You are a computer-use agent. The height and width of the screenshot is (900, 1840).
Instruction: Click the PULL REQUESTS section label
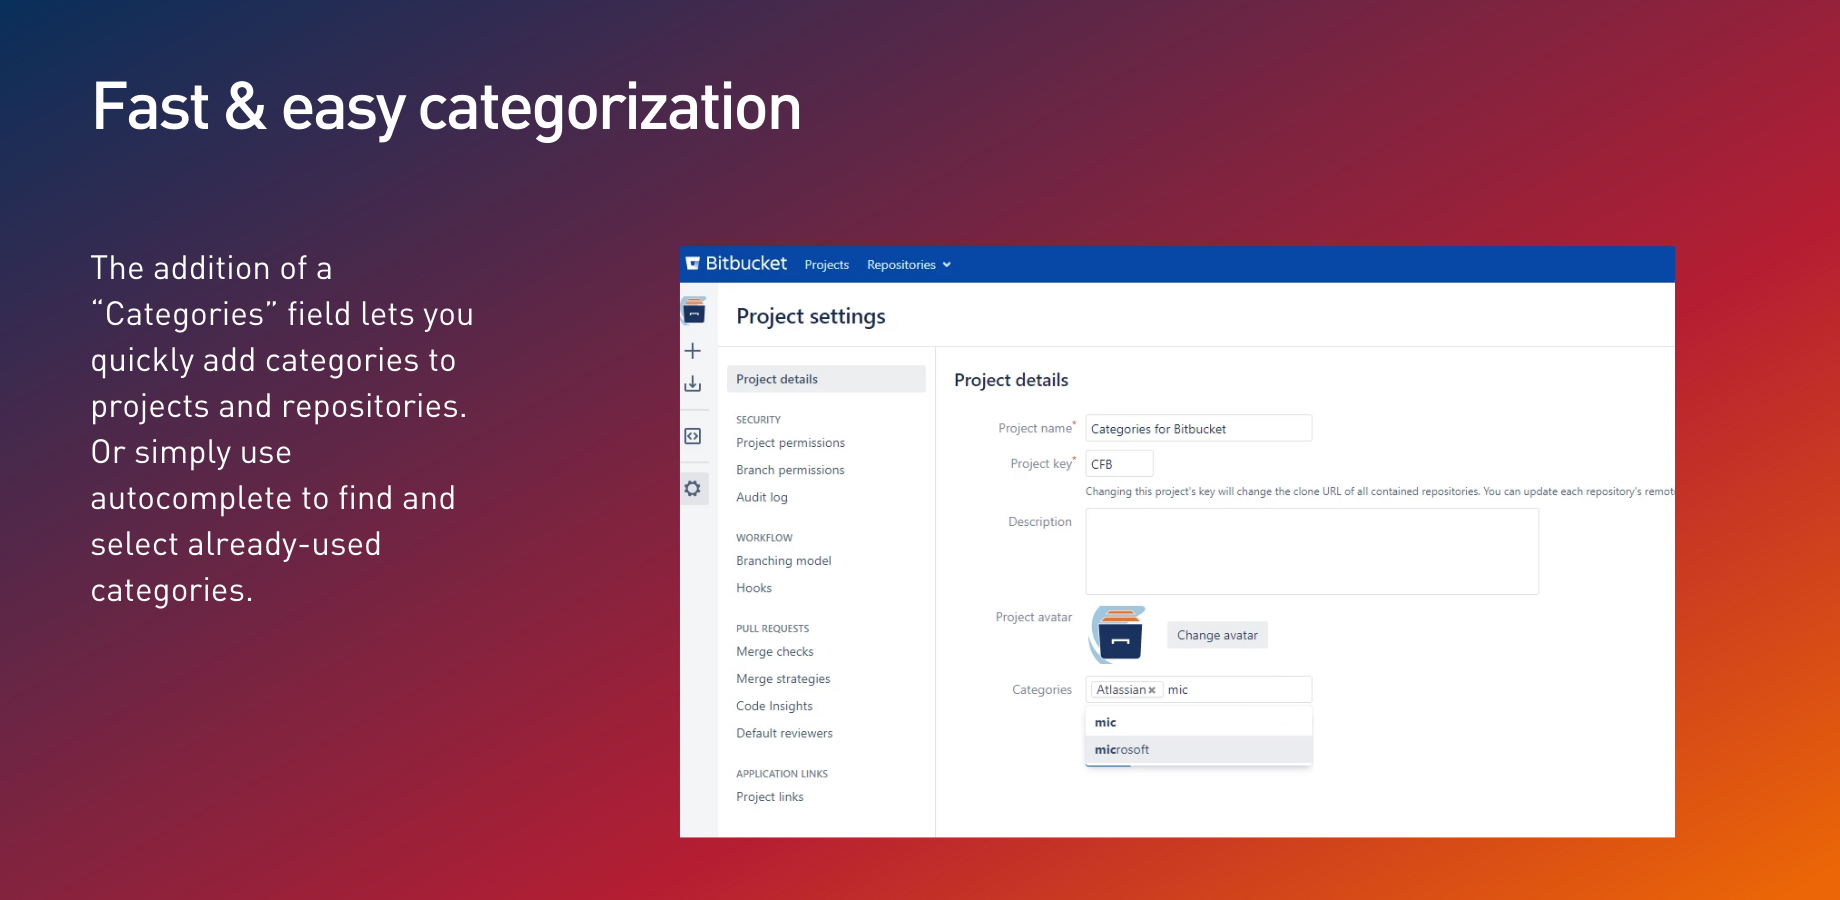[x=772, y=629]
